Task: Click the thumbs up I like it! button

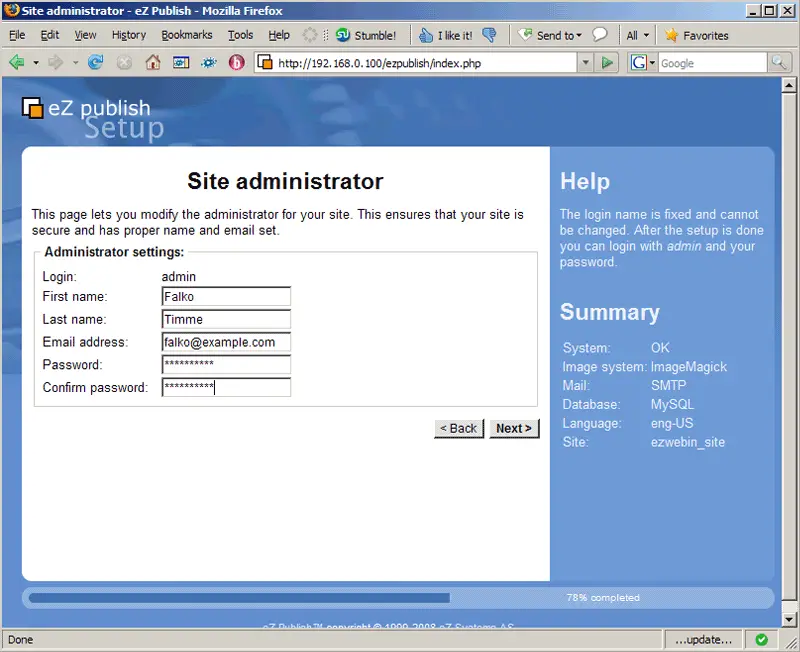Action: tap(445, 35)
